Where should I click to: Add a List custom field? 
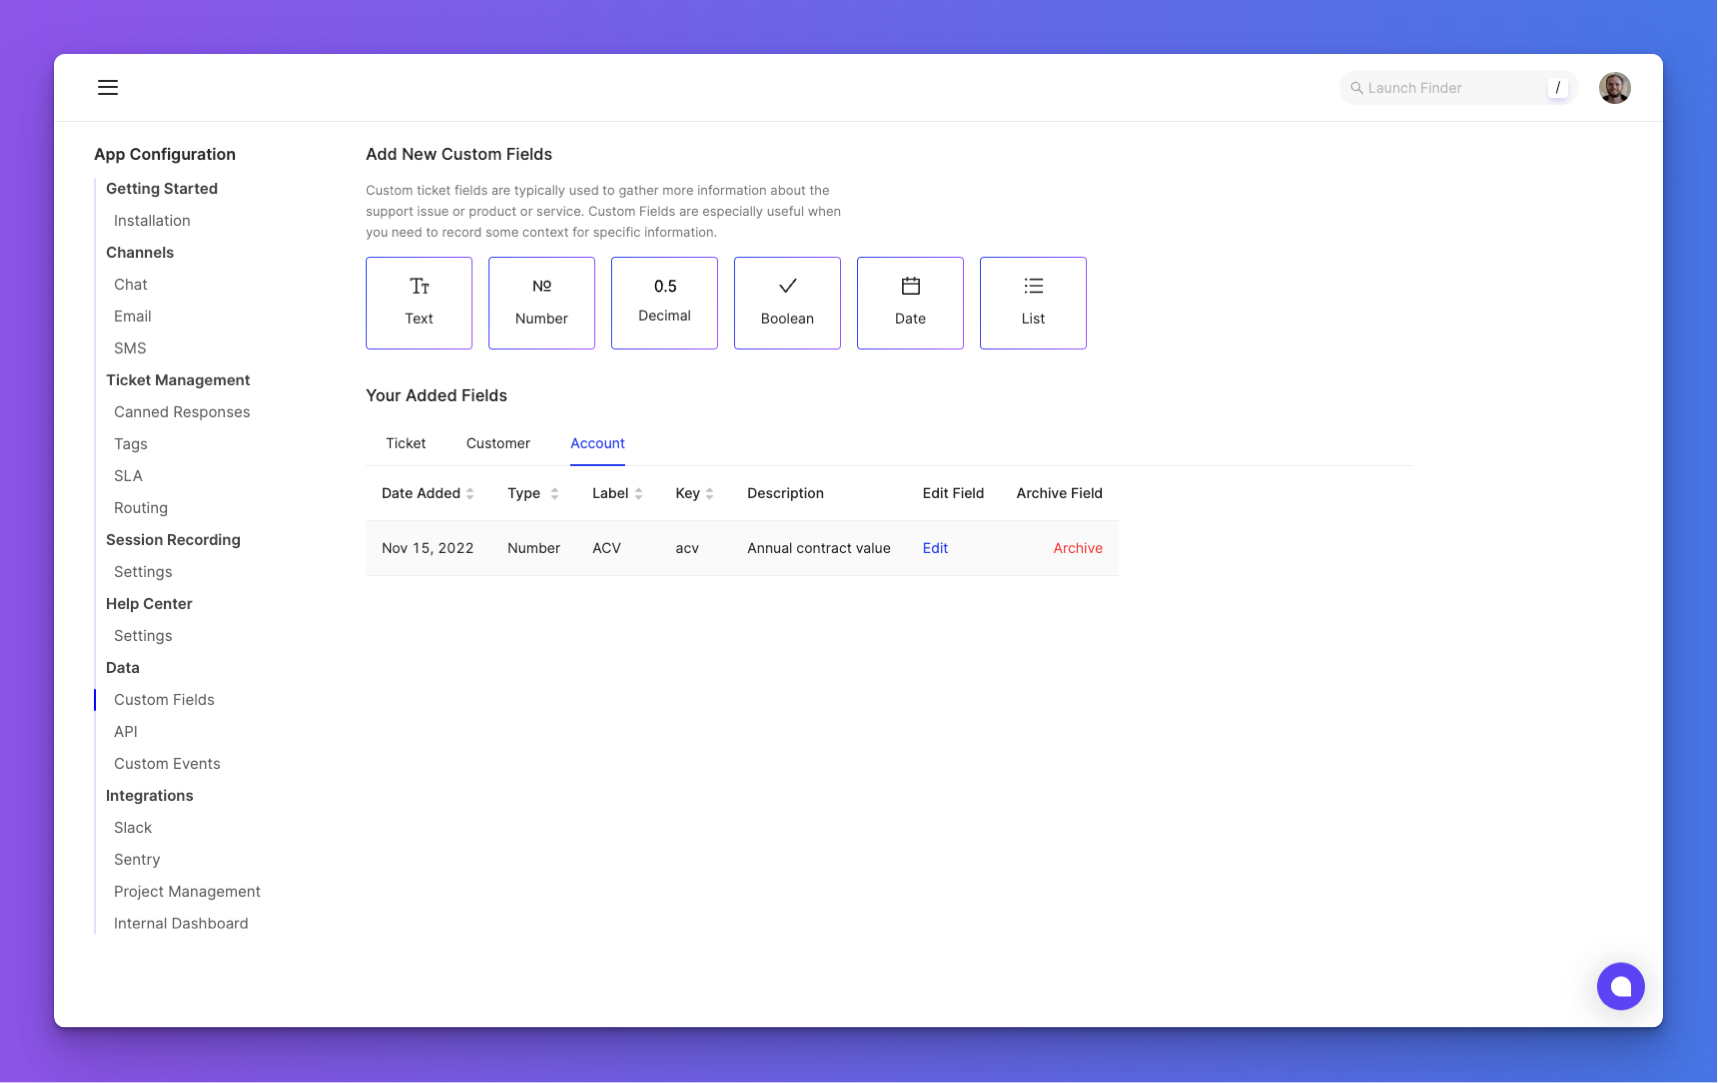pyautogui.click(x=1033, y=303)
